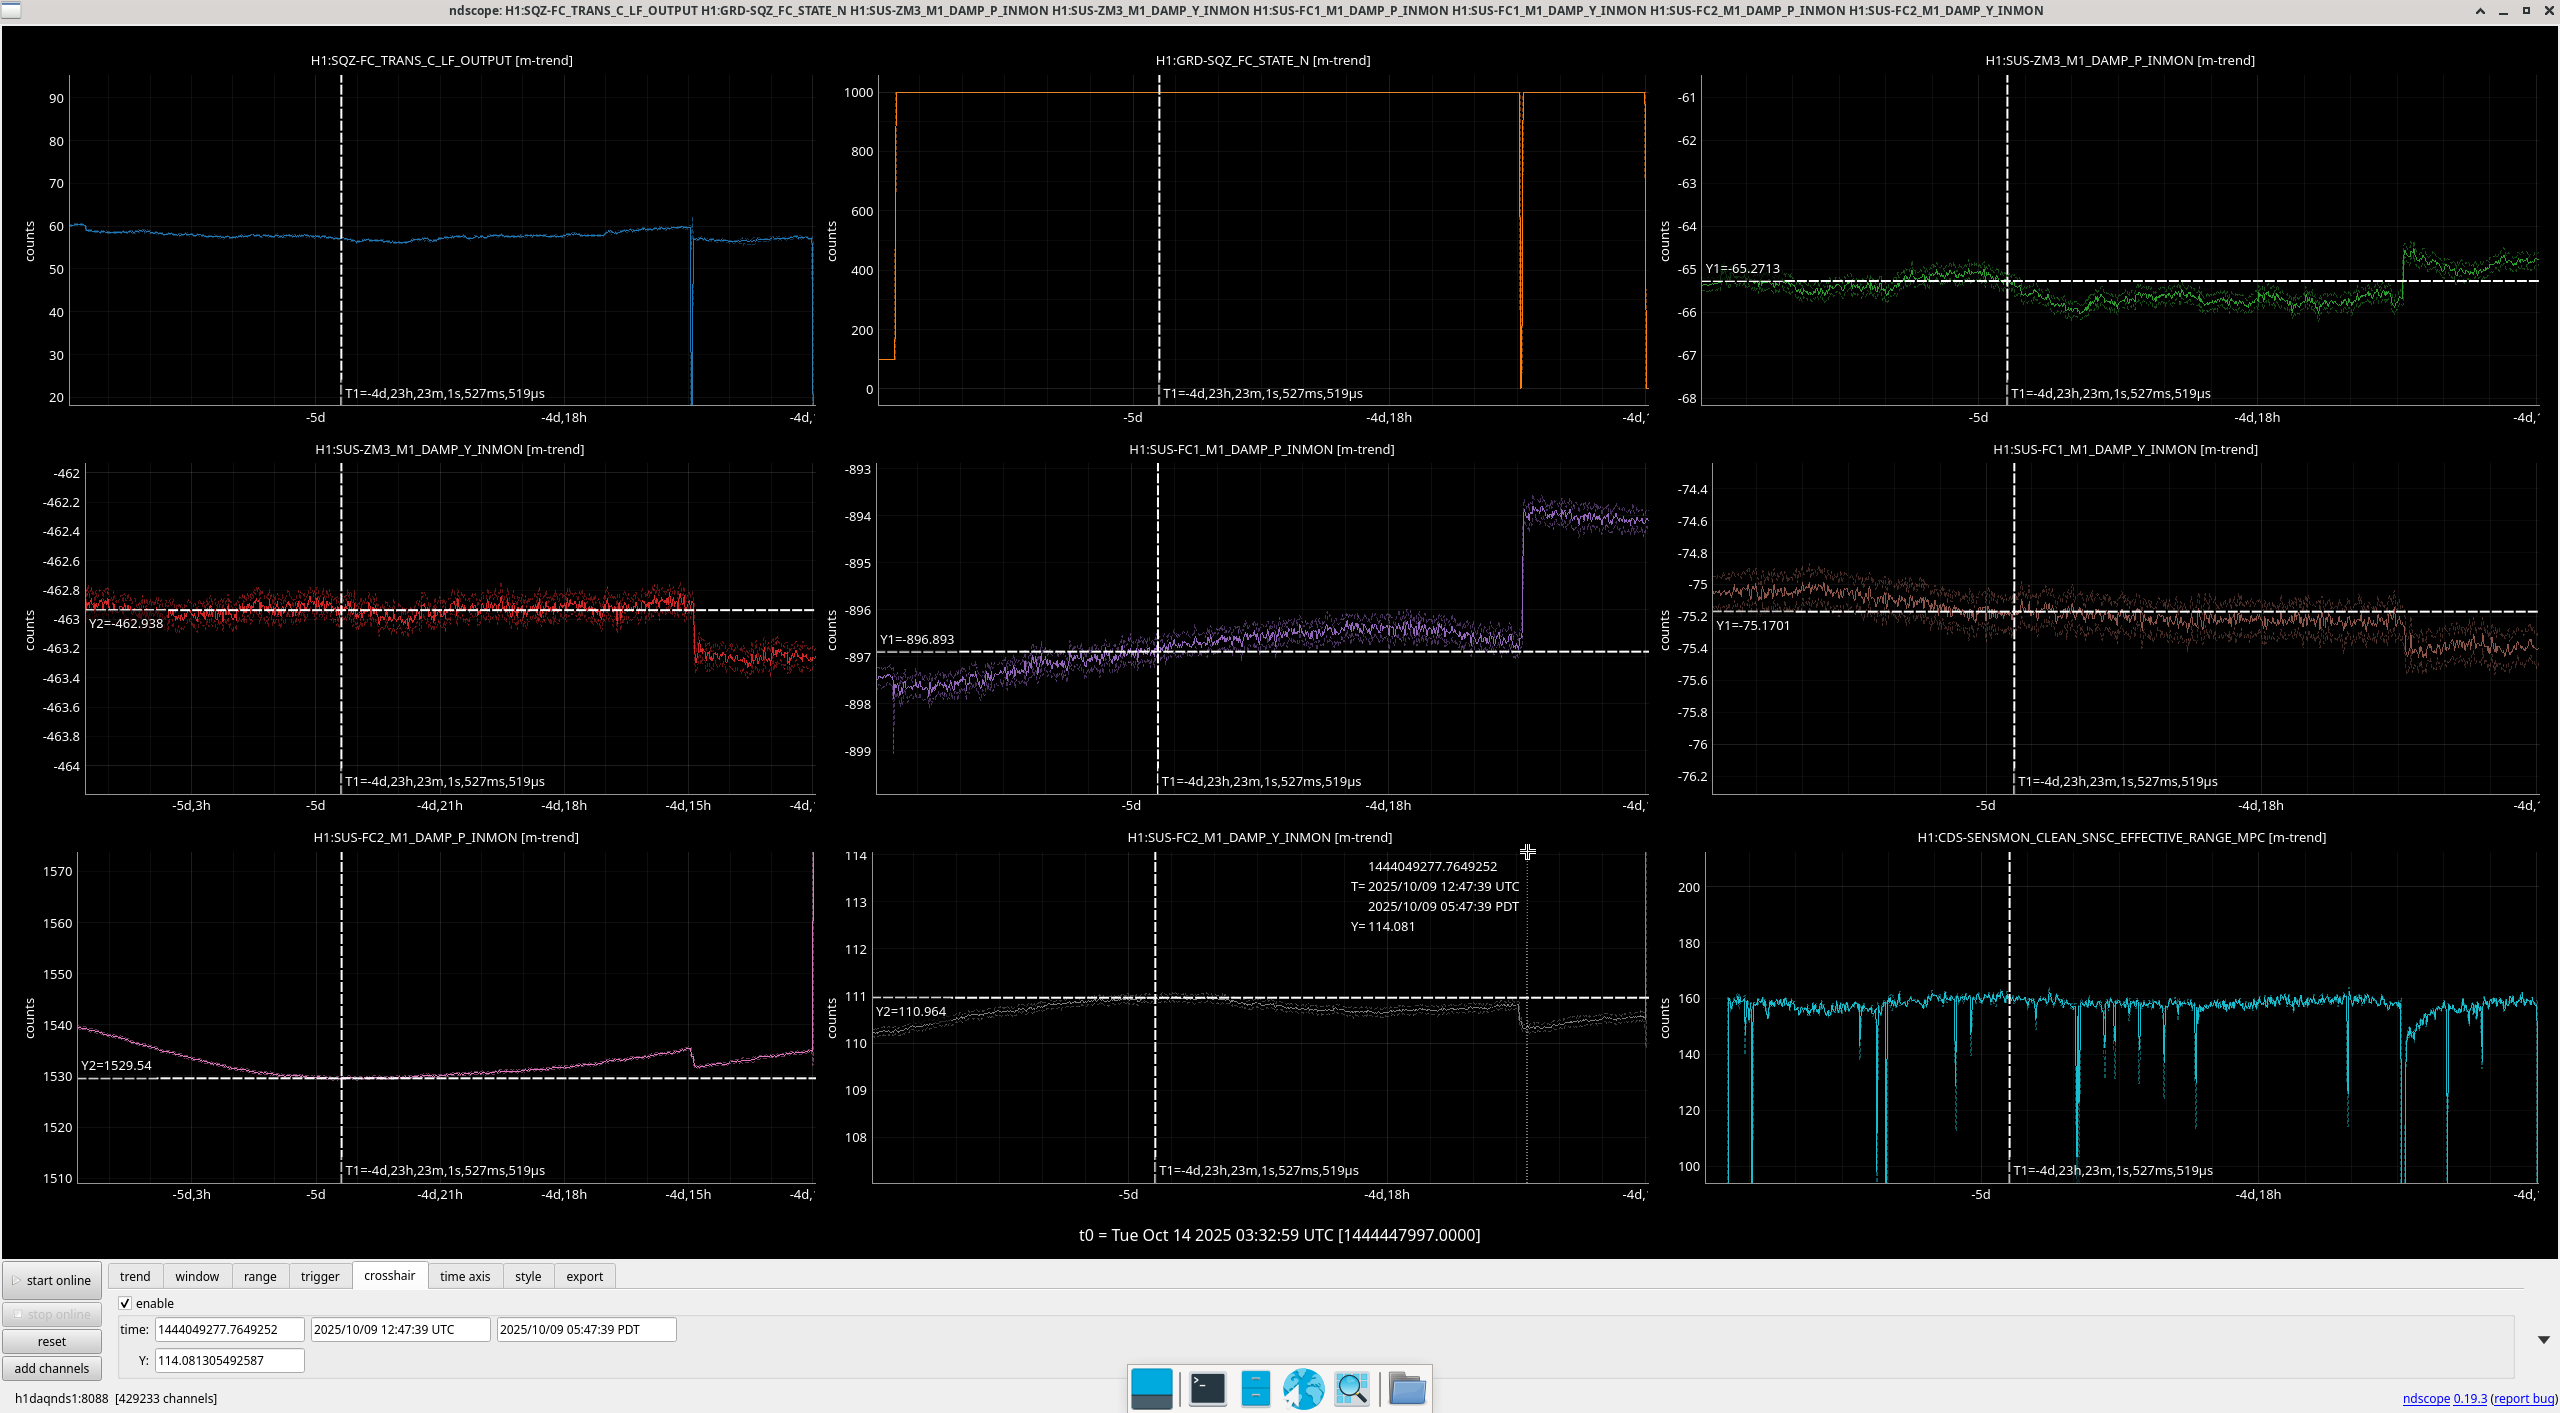Viewport: 2560px width, 1413px height.
Task: Open the style tab
Action: (528, 1276)
